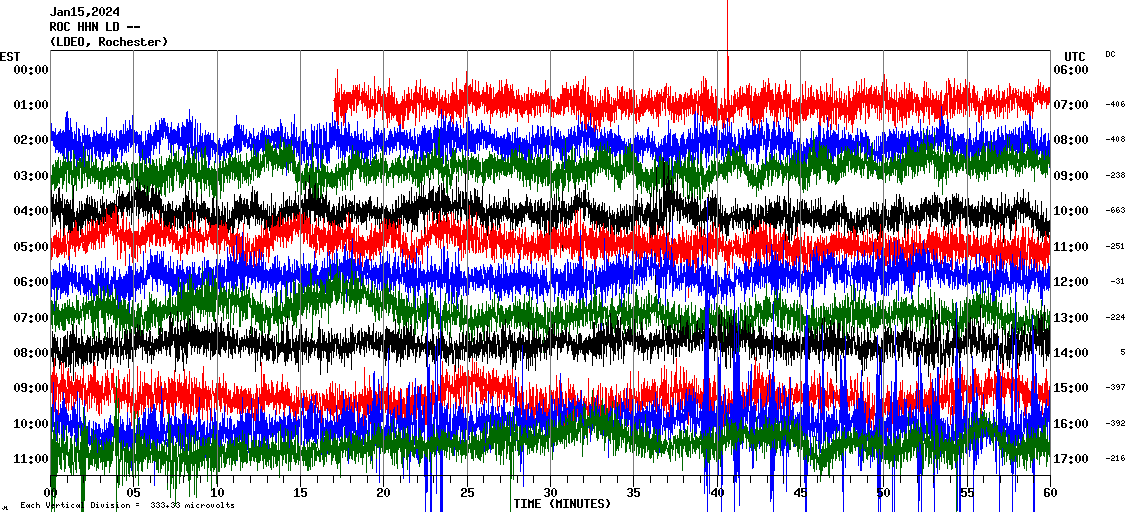
Task: Click the EST axis header label
Action: [10, 56]
